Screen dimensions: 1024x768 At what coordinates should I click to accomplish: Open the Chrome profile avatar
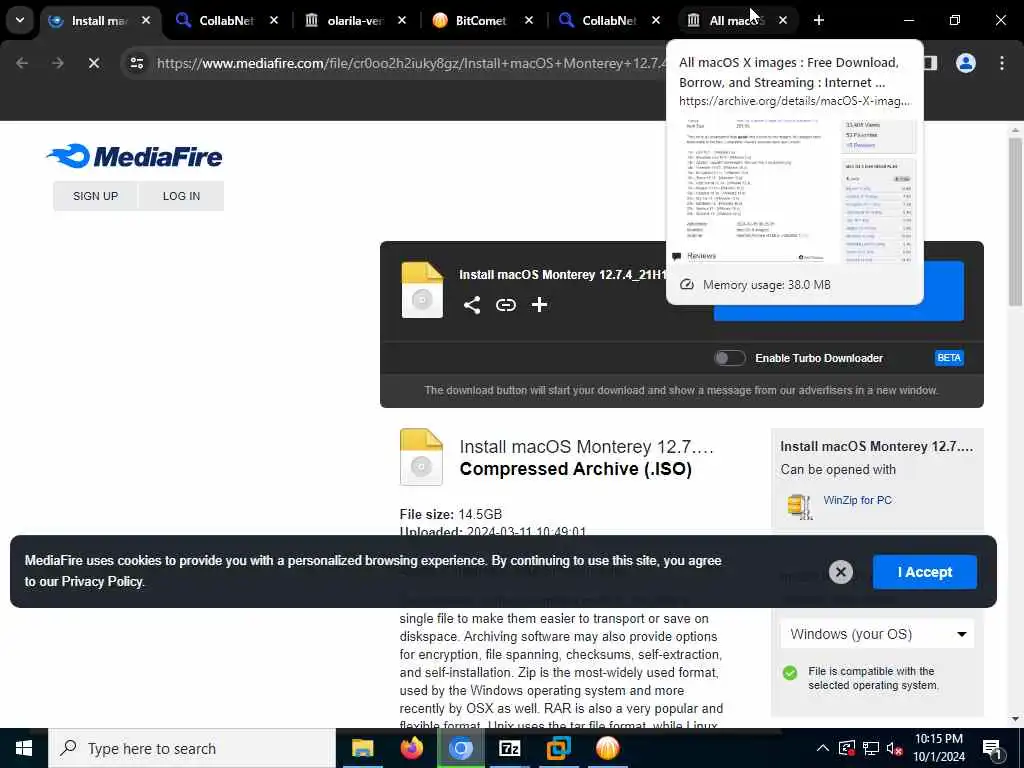click(x=966, y=63)
